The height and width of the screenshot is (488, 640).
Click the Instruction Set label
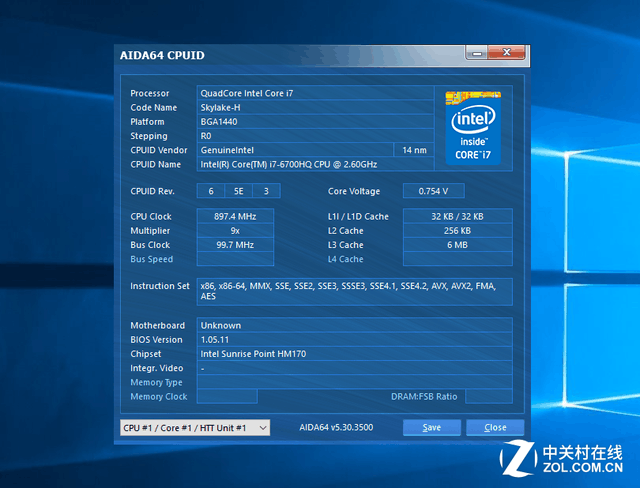160,286
